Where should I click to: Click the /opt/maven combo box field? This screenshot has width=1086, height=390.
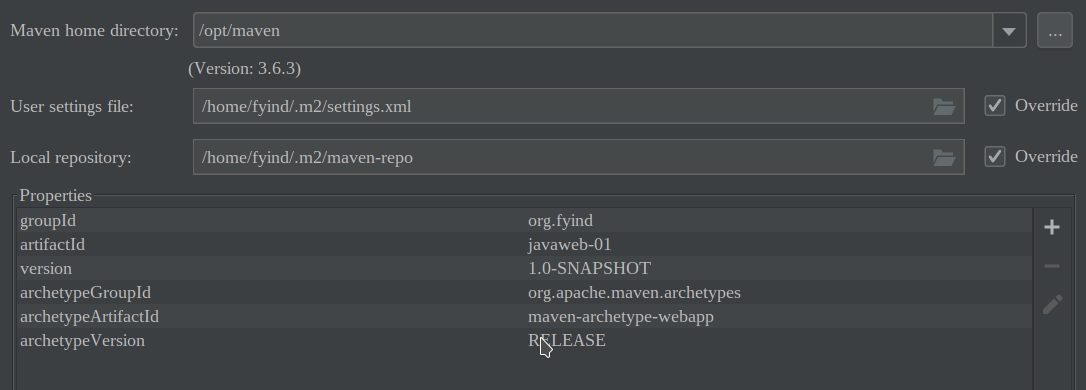(x=593, y=30)
